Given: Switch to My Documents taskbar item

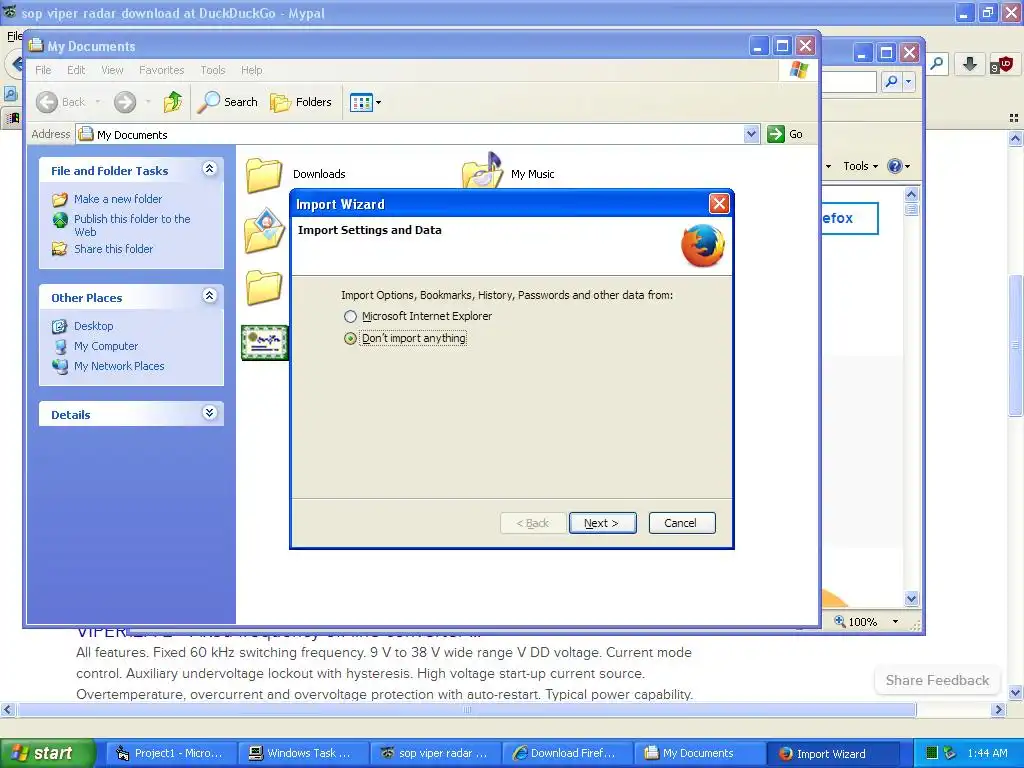Looking at the screenshot, I should [x=697, y=753].
